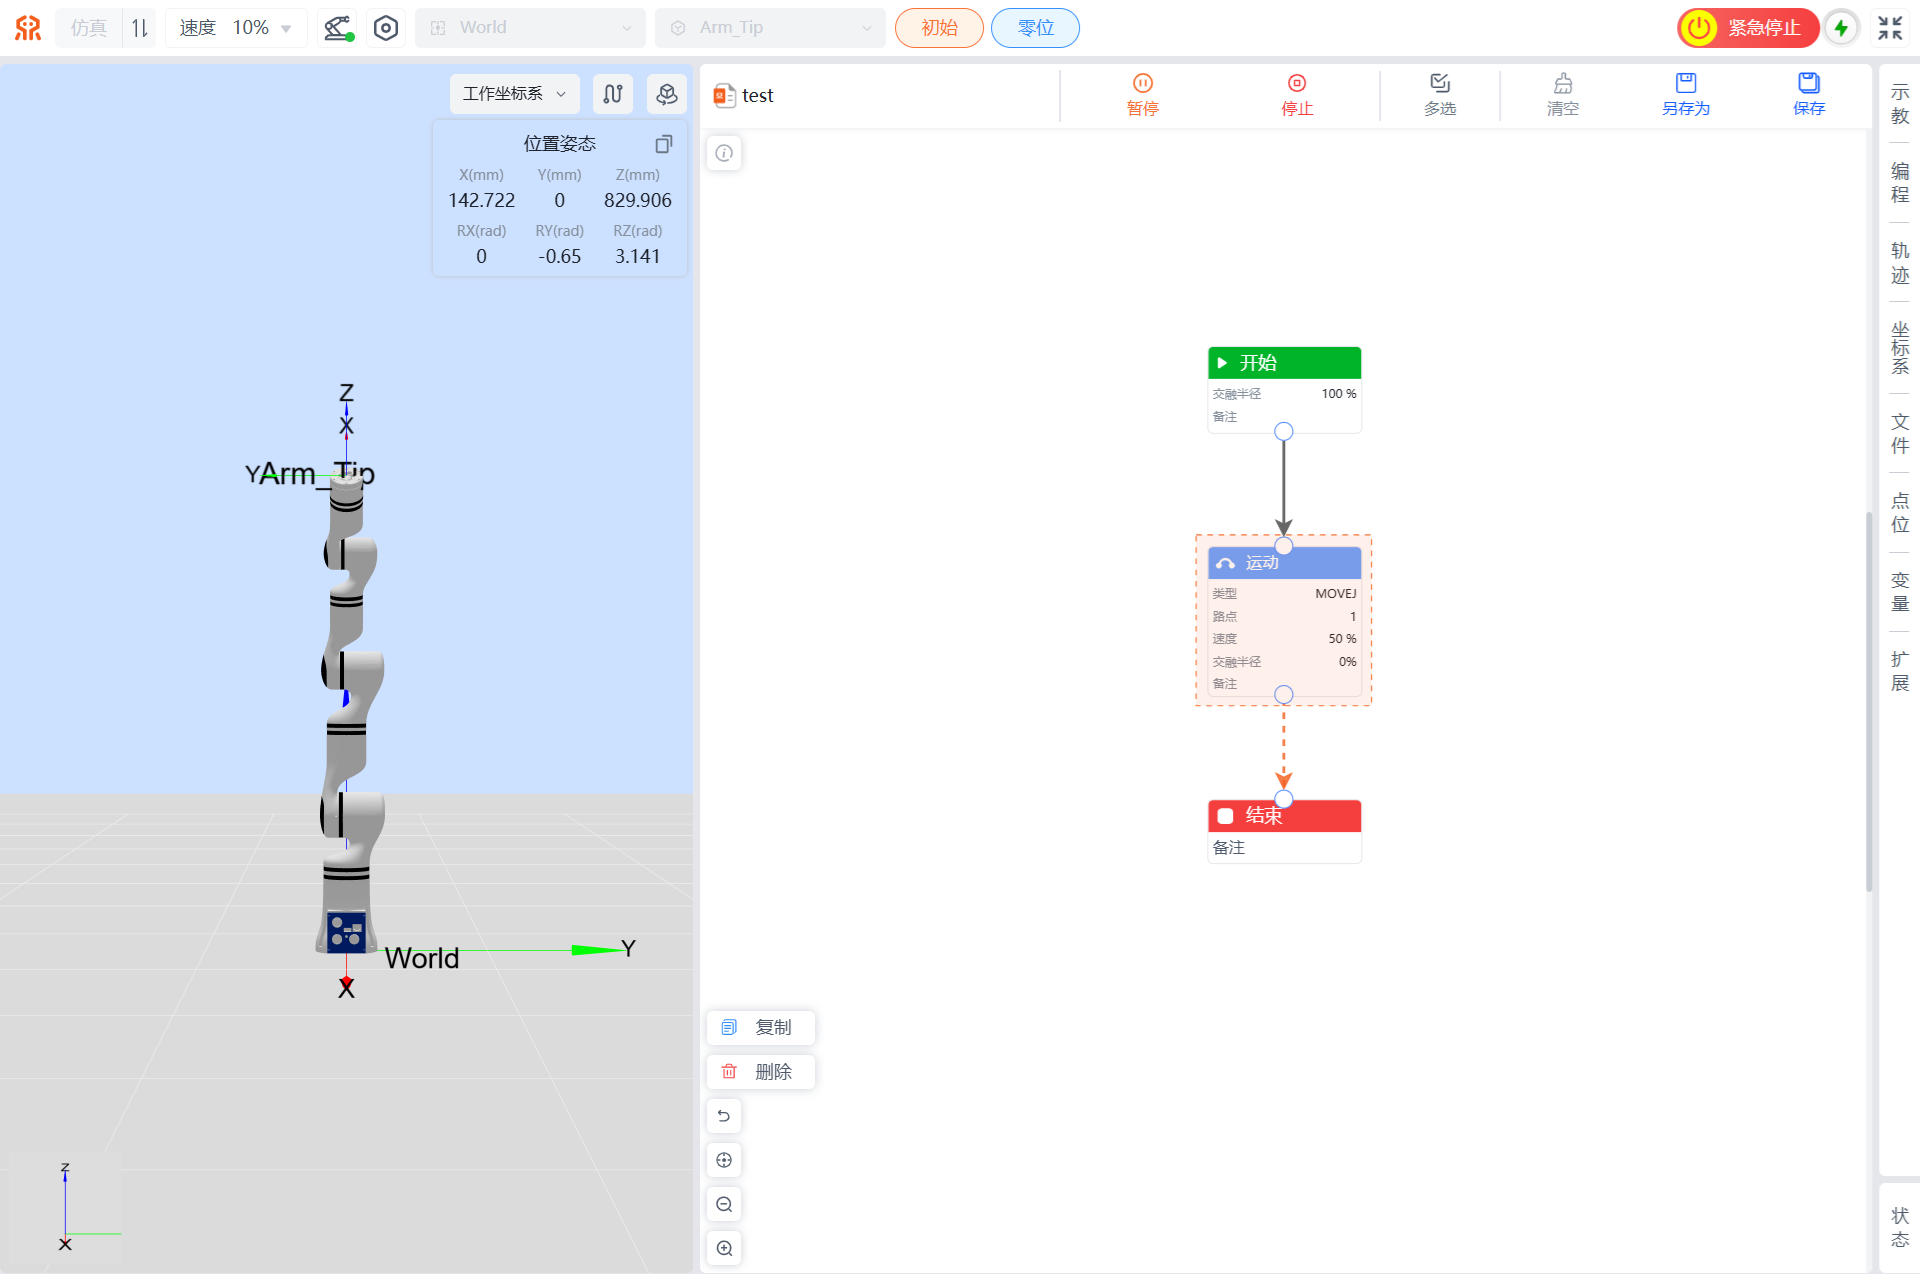Viewport: 1920px width, 1274px height.
Task: Click the zoom in magnifier button
Action: (x=724, y=1248)
